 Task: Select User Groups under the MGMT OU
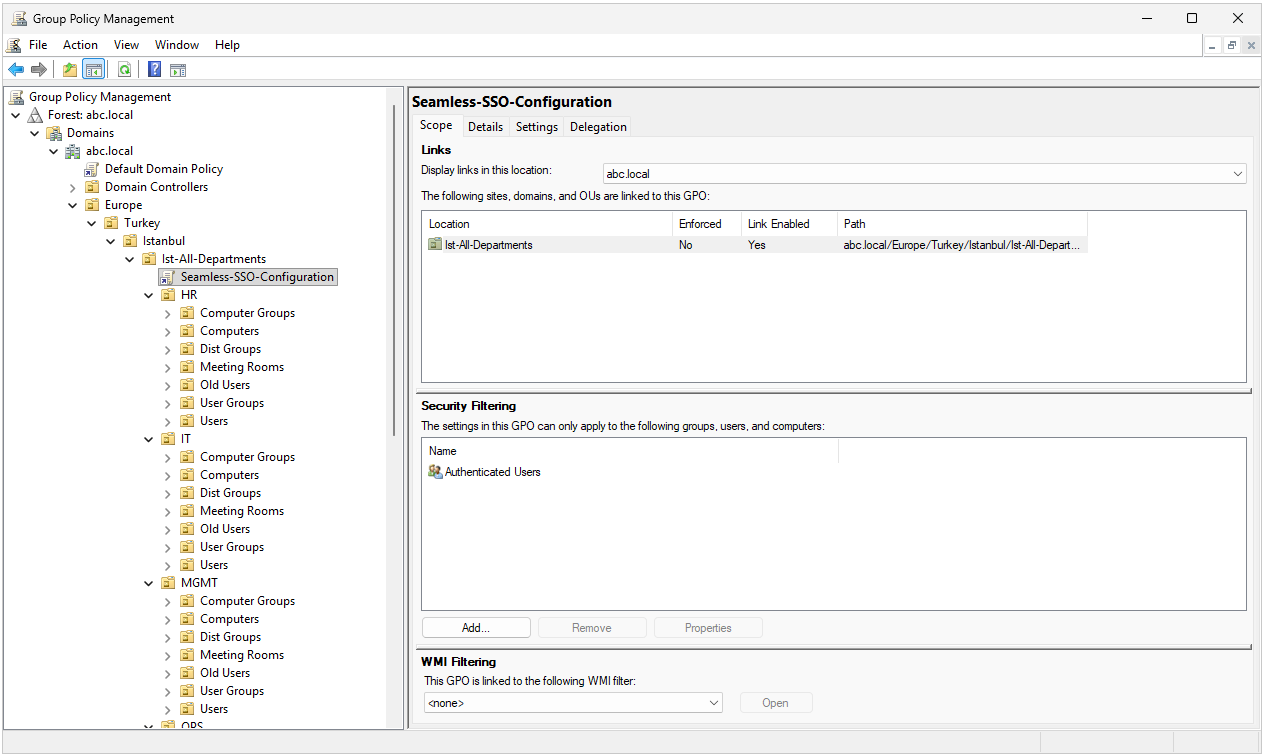pos(232,691)
